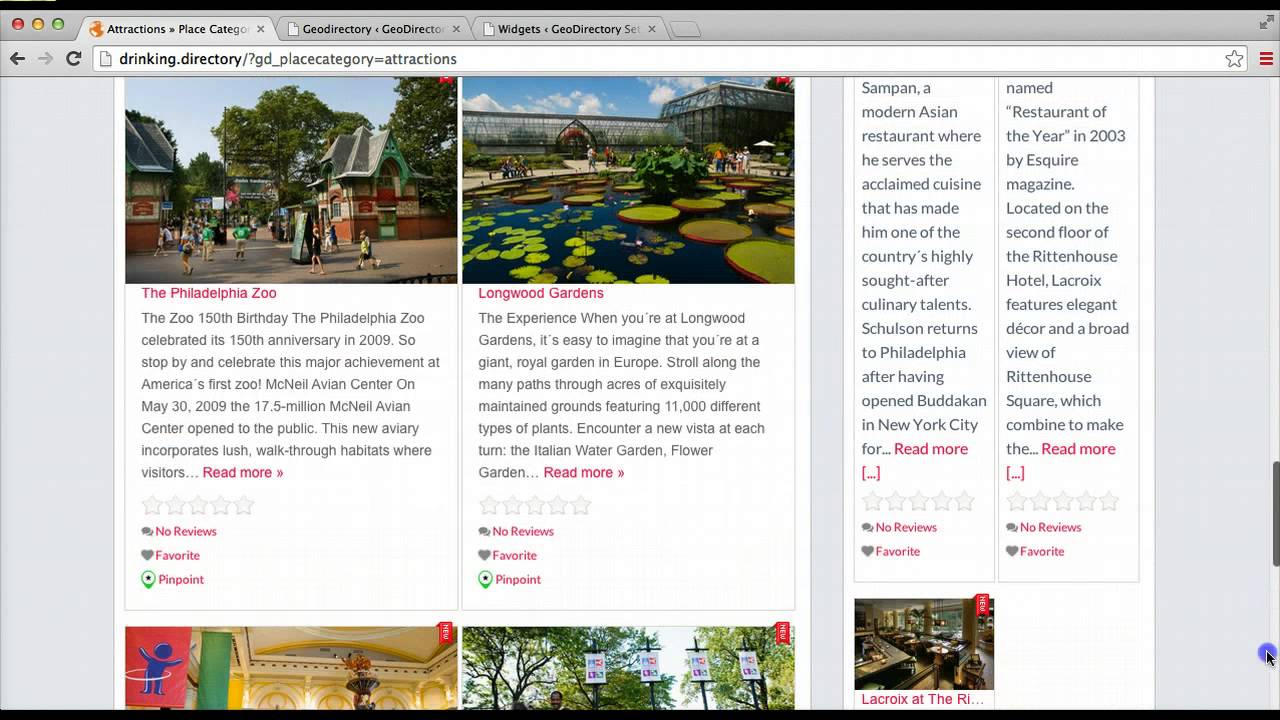Image resolution: width=1280 pixels, height=720 pixels.
Task: Toggle Favorite under the Sampan sidebar listing
Action: [868, 551]
